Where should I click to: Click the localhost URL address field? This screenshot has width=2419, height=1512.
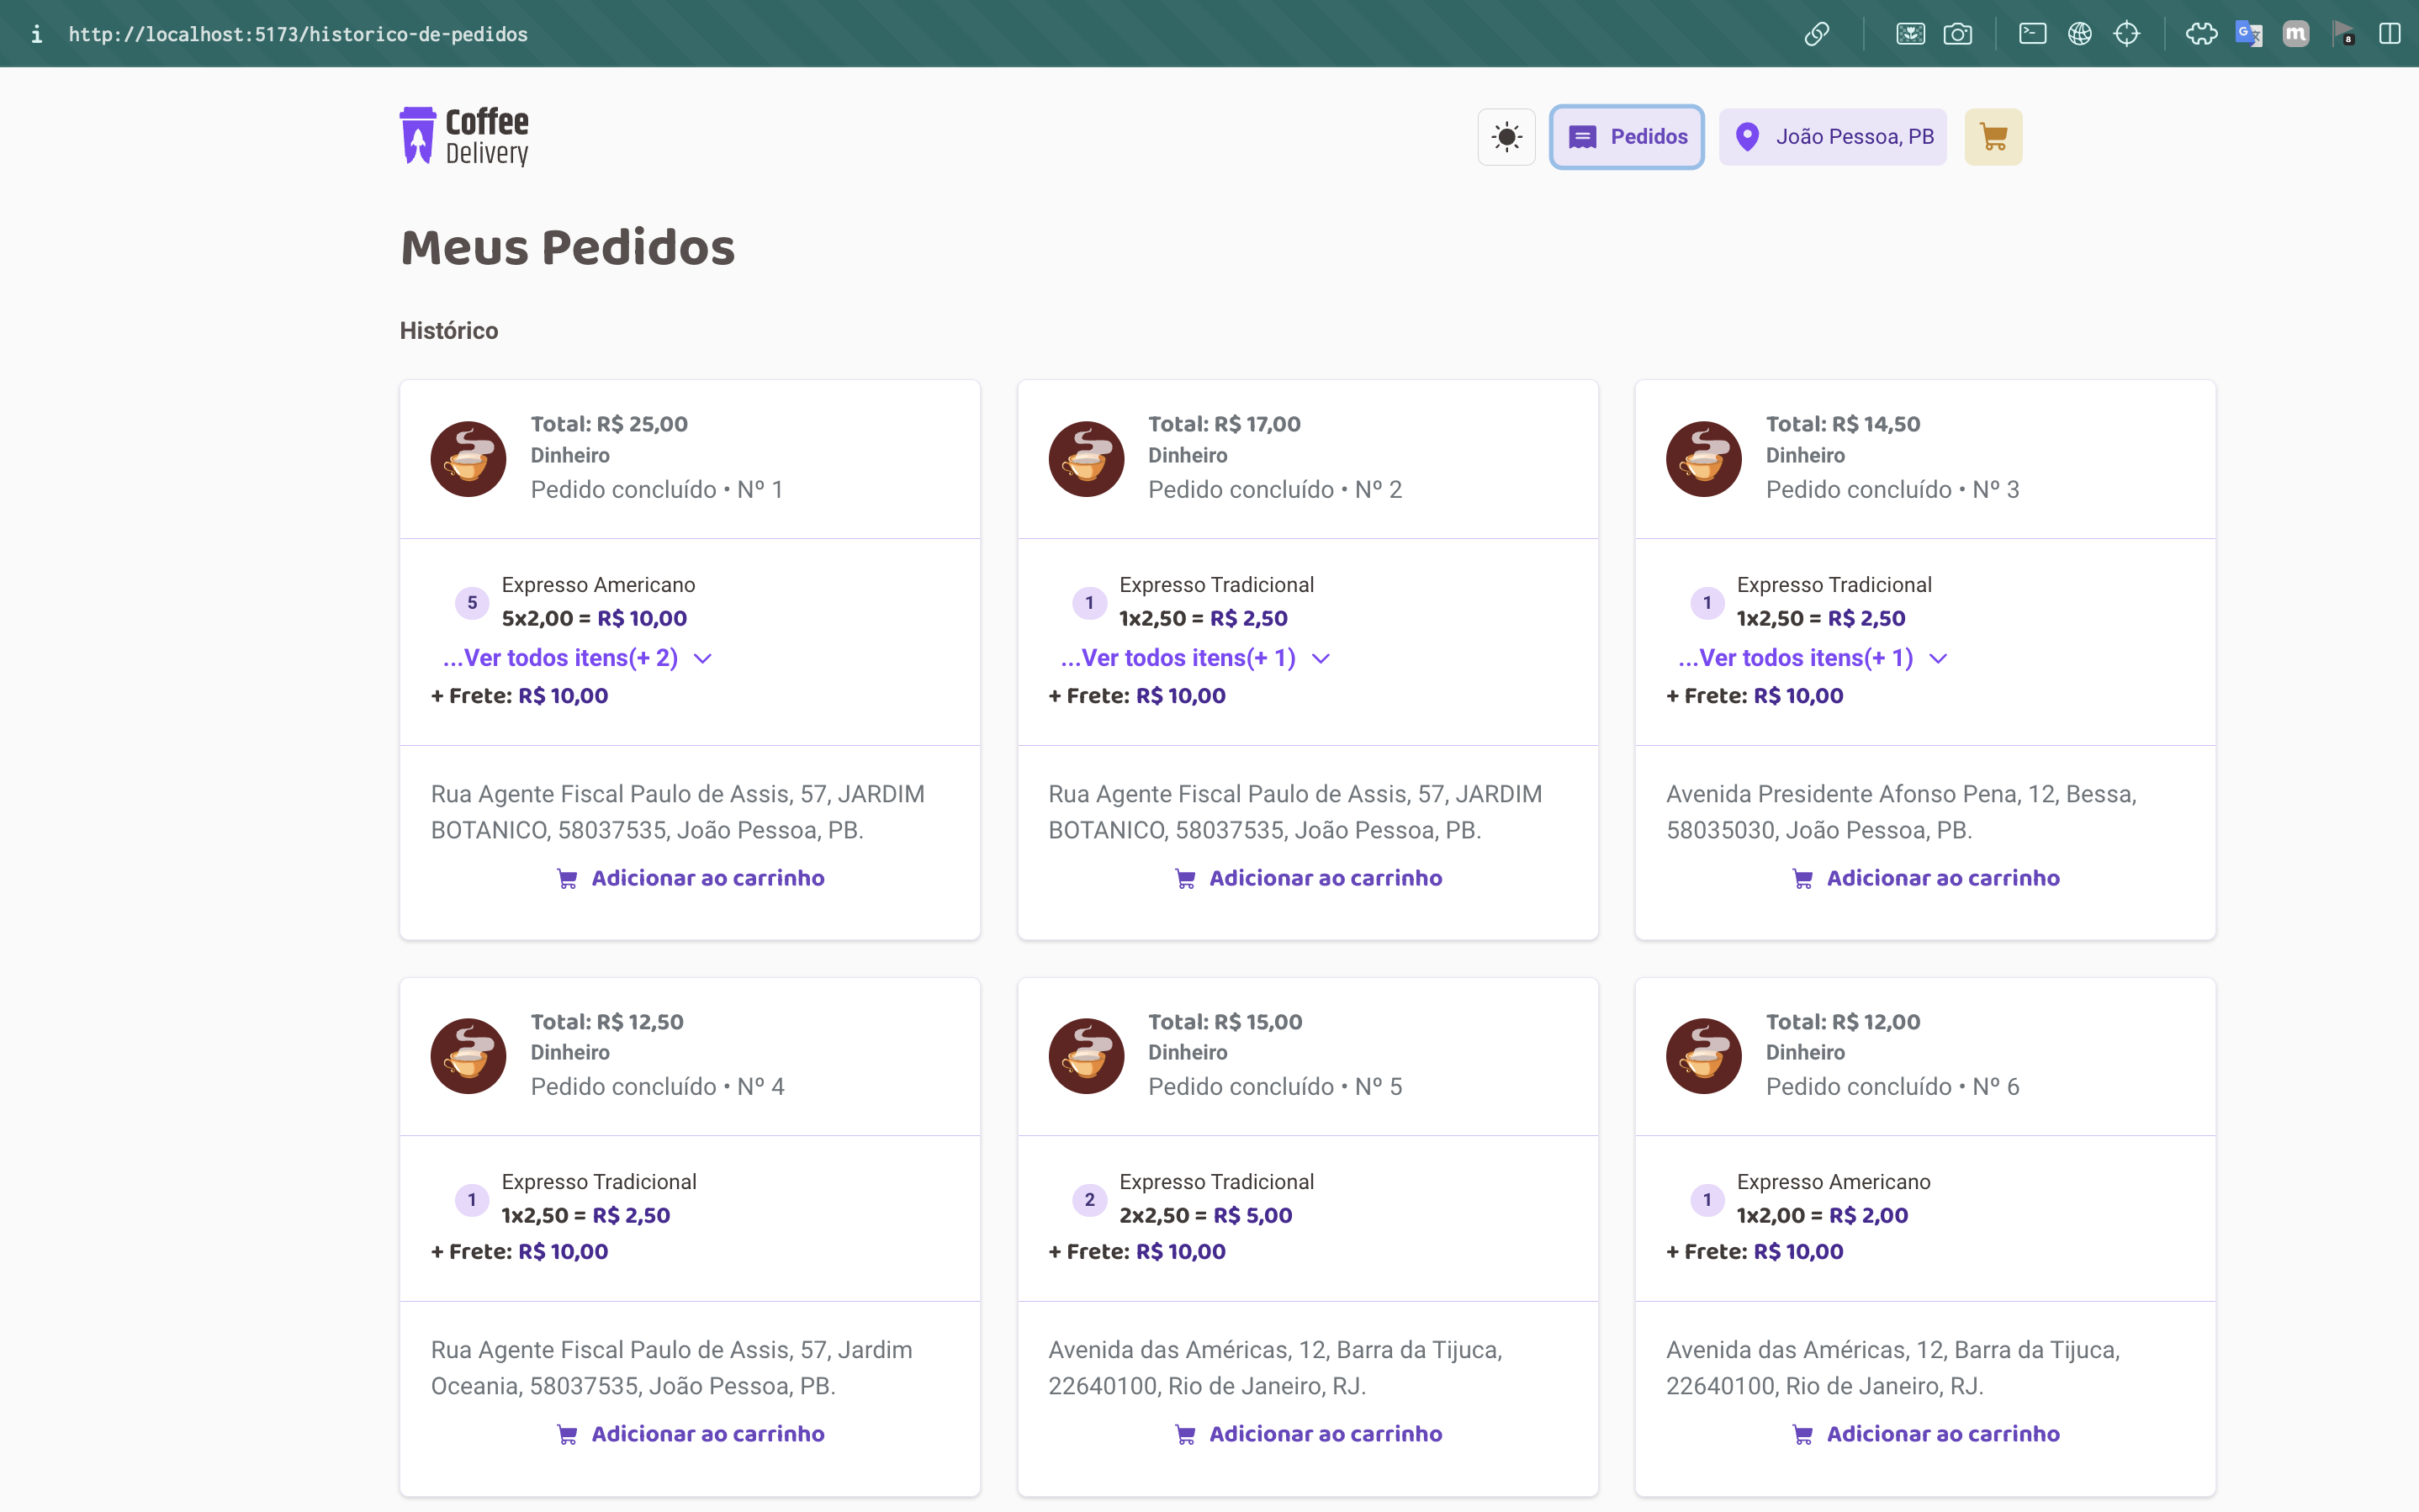(298, 34)
